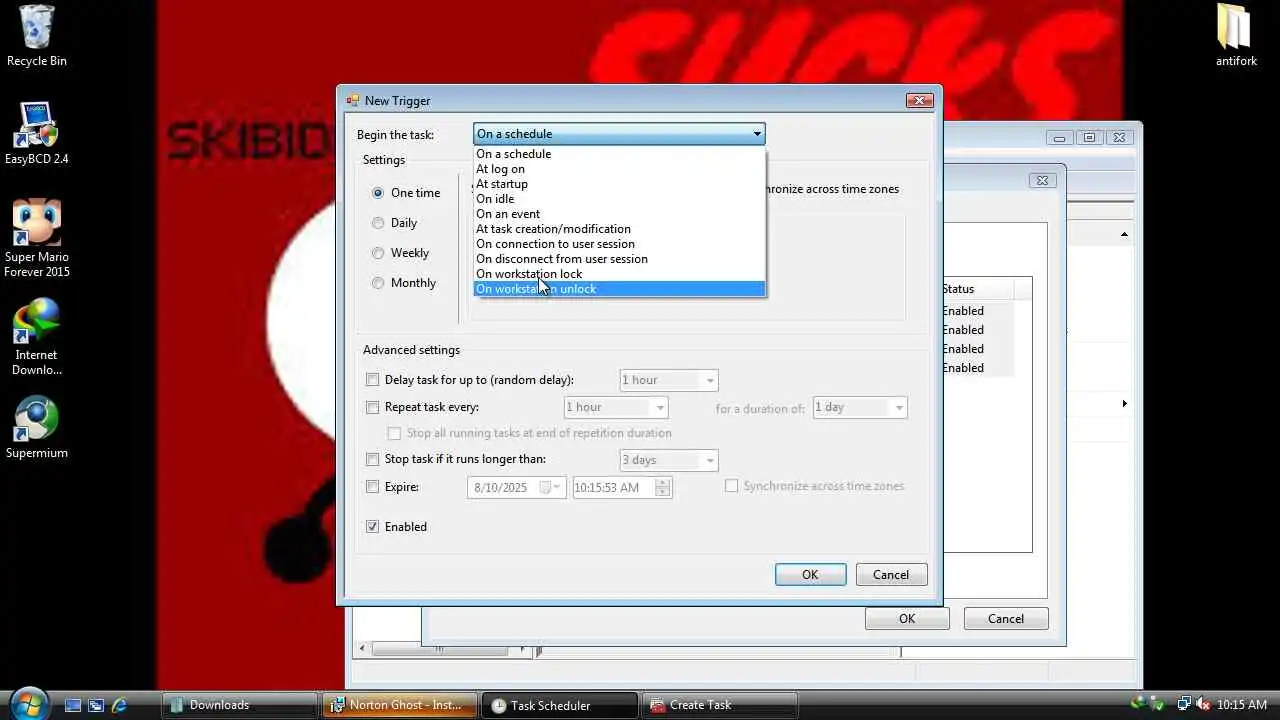
Task: Choose At task creation/modification option
Action: click(619, 229)
